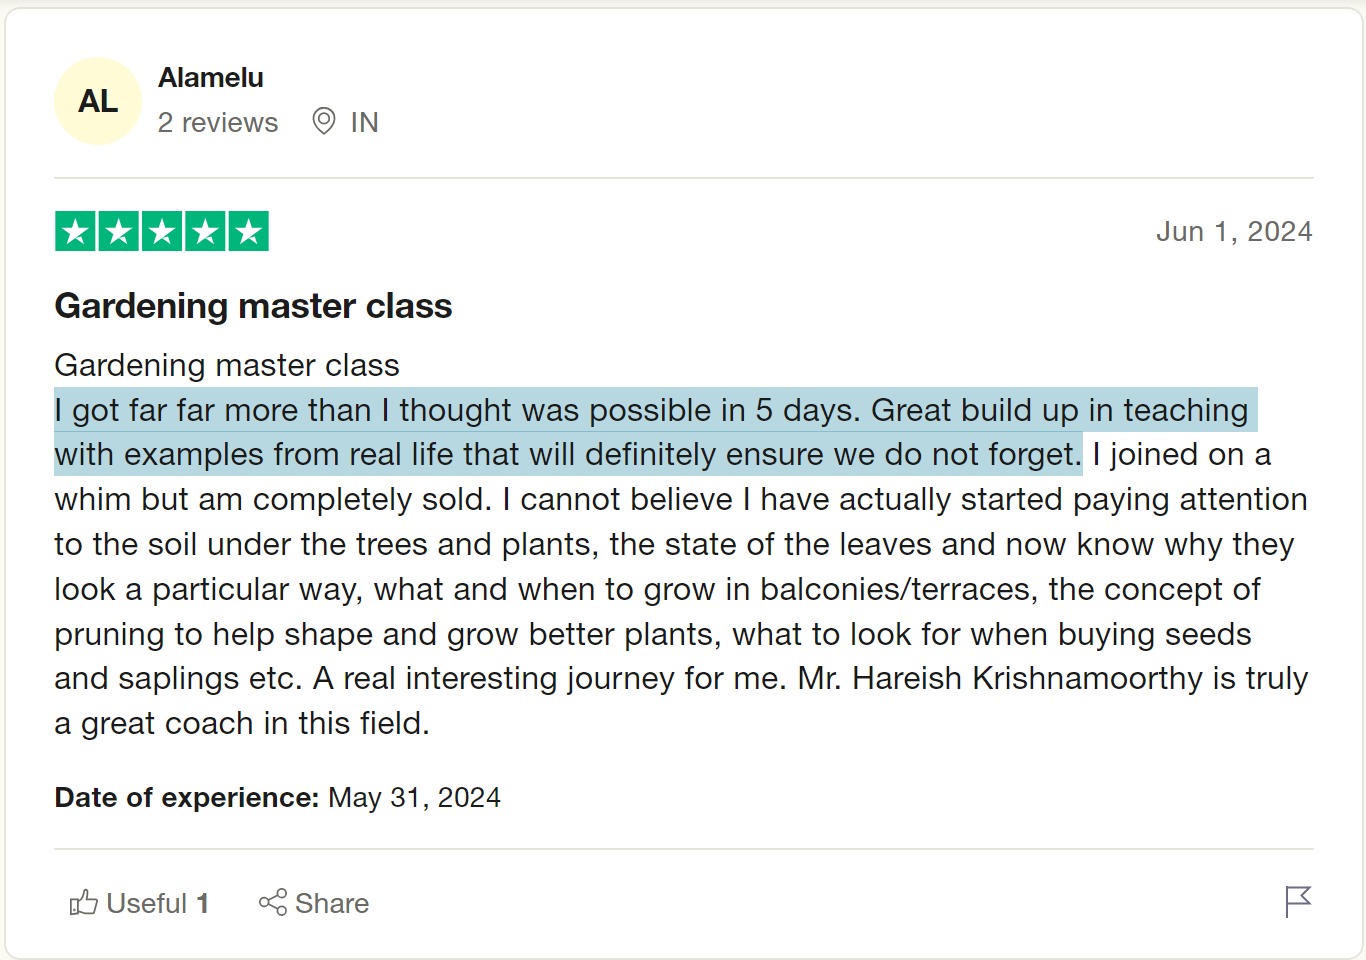The width and height of the screenshot is (1366, 960).
Task: Click the AL reviewer avatar
Action: 98,101
